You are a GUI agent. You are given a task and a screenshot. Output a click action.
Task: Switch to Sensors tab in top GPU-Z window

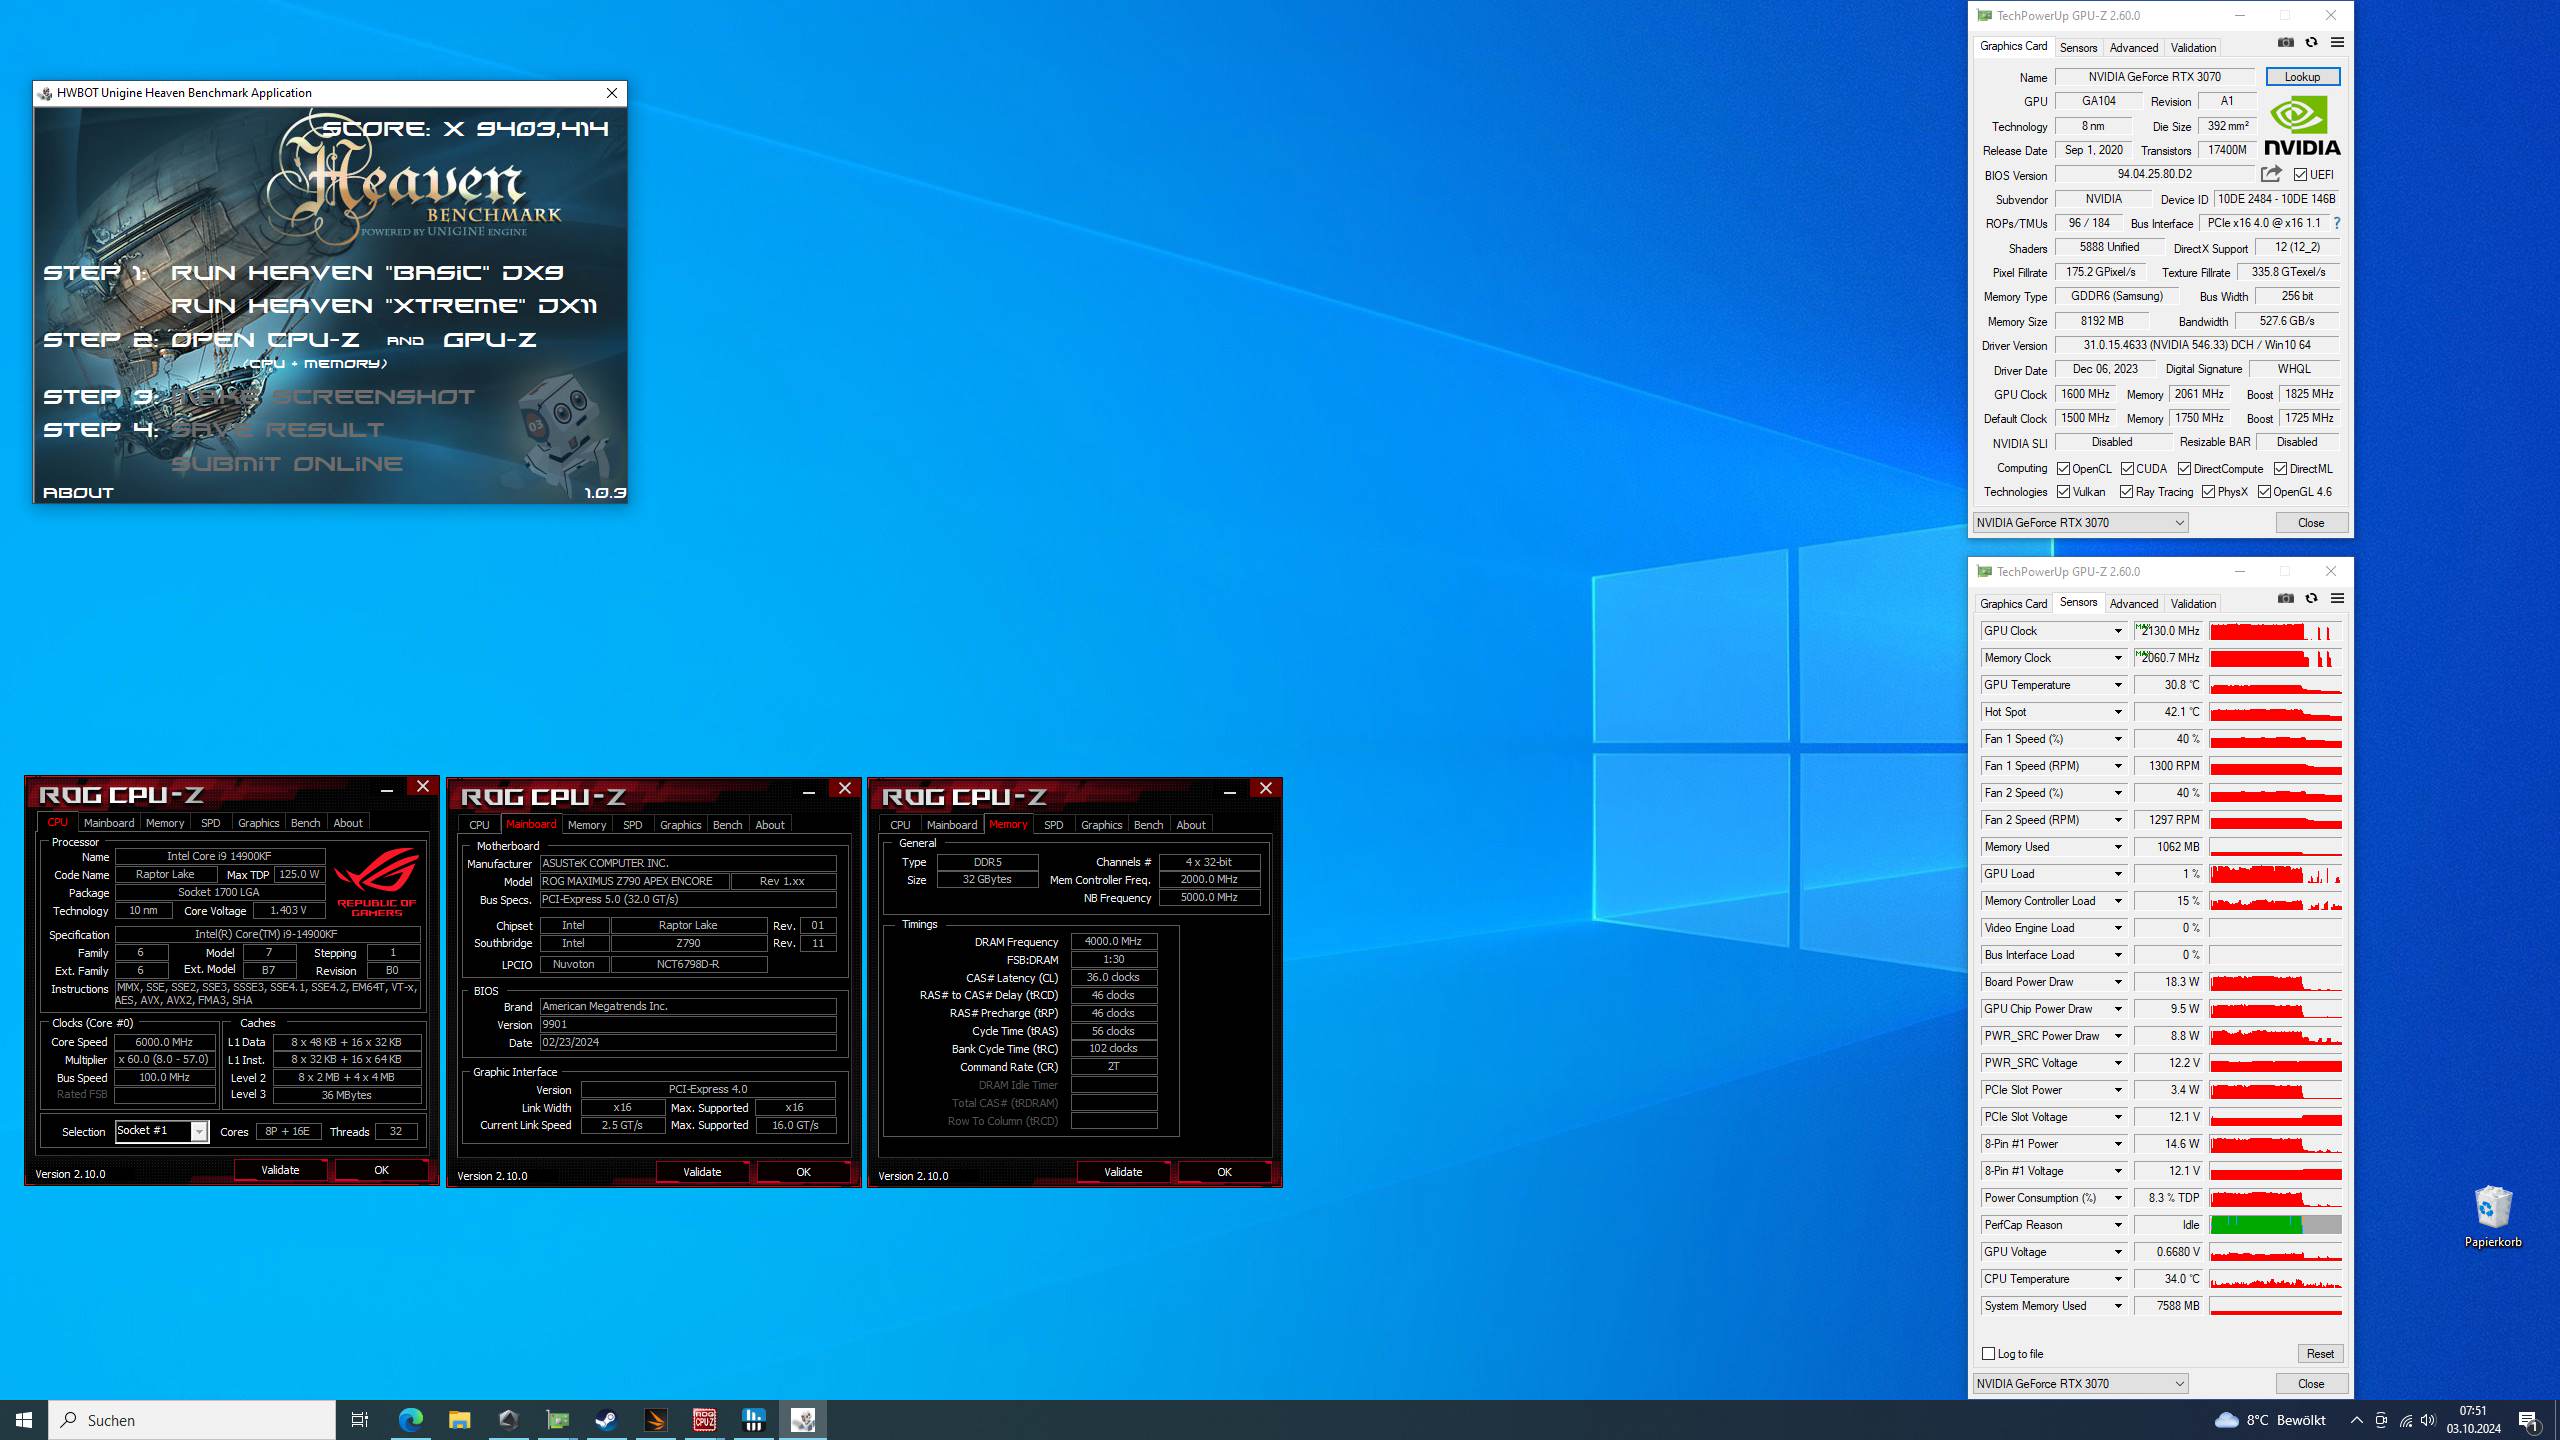(2078, 47)
